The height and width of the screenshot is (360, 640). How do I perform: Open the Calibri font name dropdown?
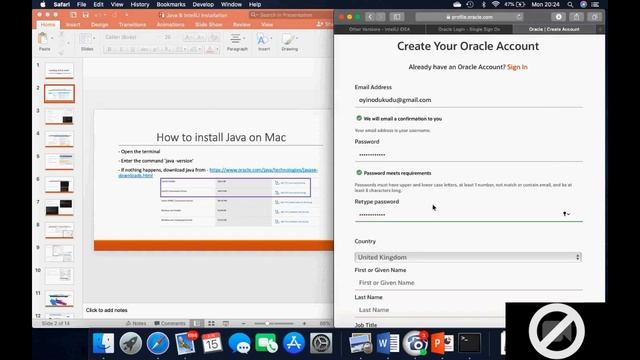click(x=131, y=37)
